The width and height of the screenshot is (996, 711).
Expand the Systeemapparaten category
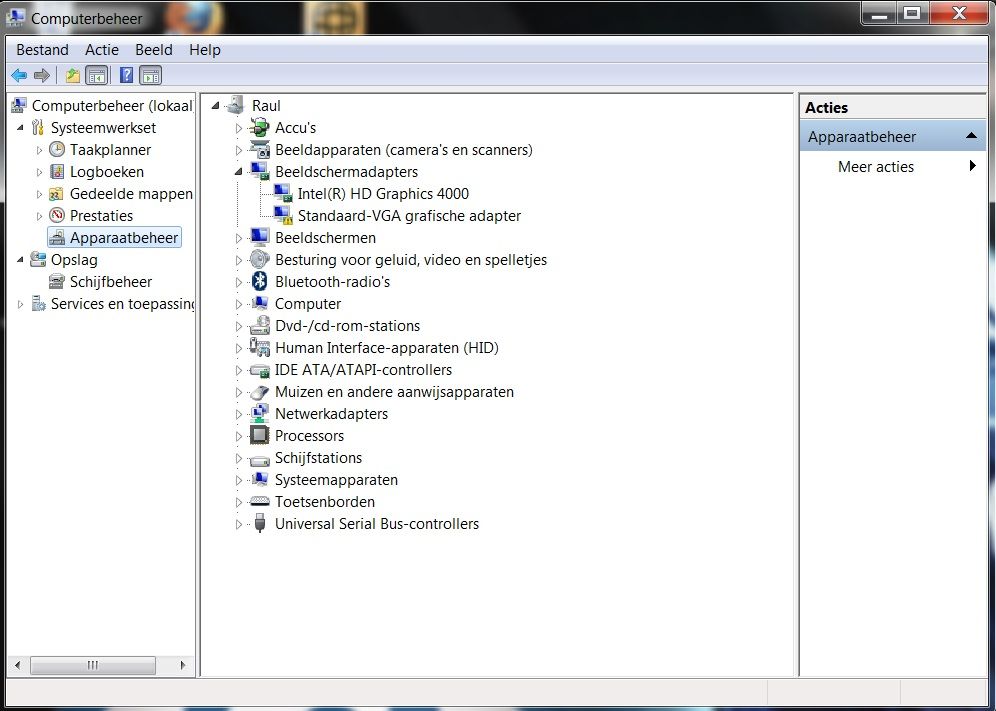(x=238, y=480)
